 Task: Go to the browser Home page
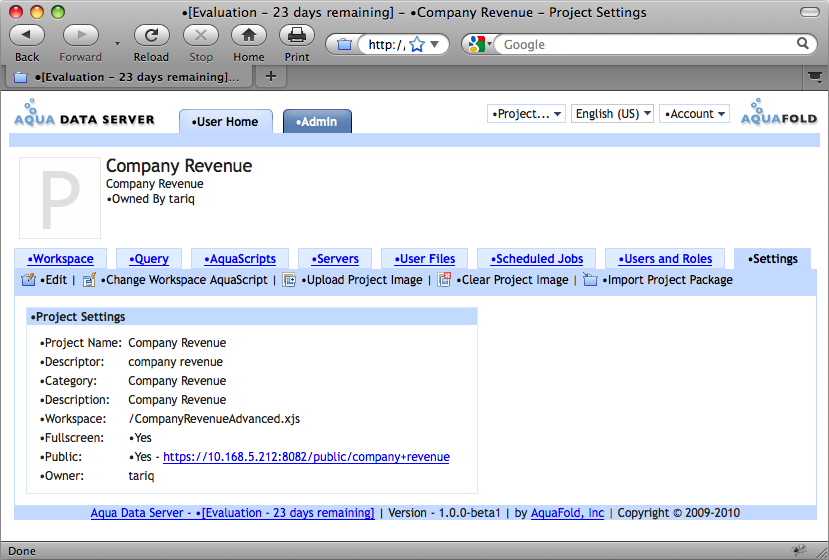pyautogui.click(x=248, y=35)
